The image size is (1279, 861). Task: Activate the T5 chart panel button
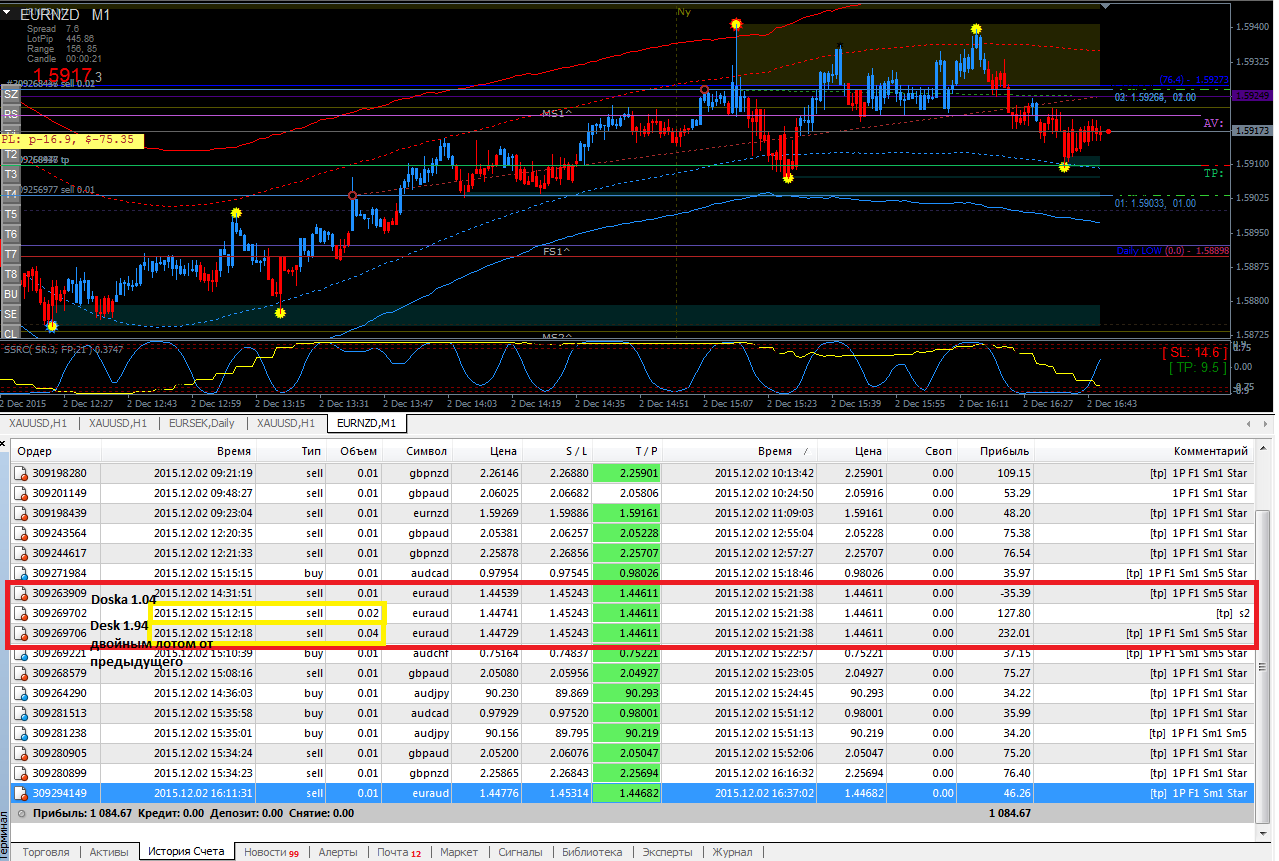[x=10, y=214]
